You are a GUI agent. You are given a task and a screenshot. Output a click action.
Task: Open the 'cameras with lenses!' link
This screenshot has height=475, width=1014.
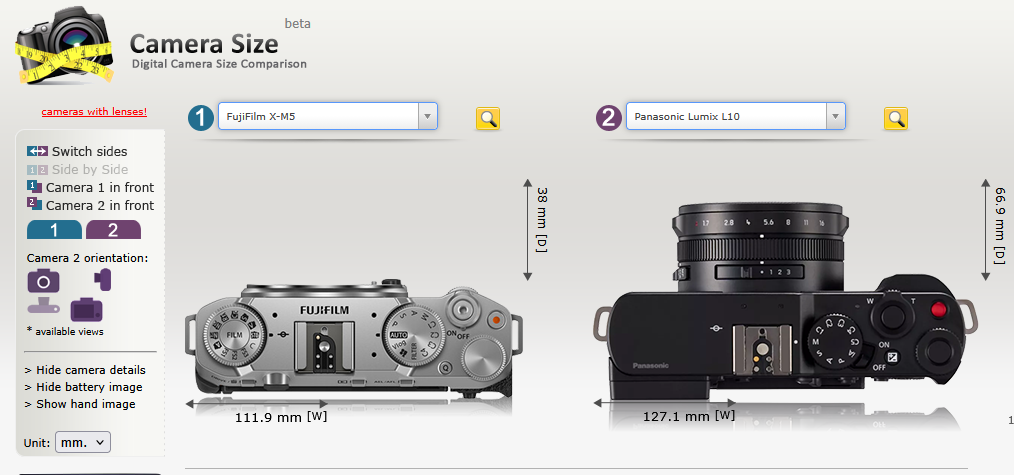(94, 112)
